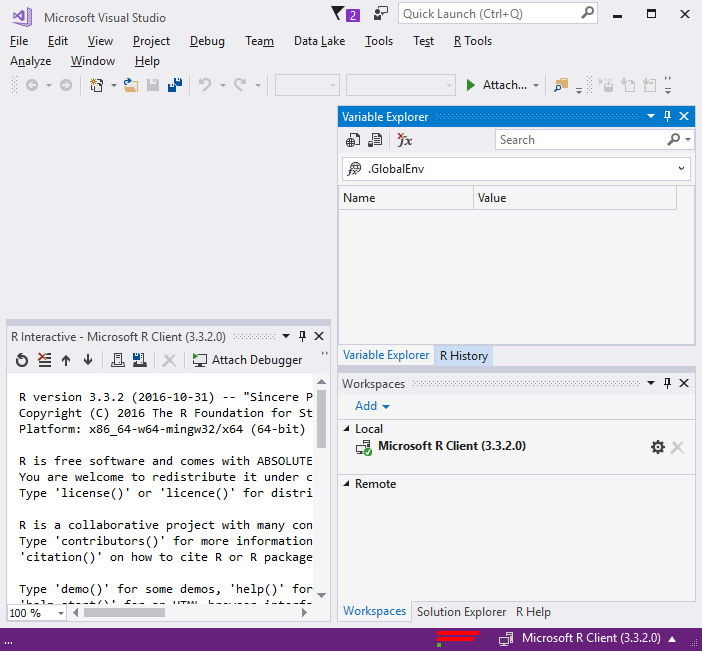The height and width of the screenshot is (651, 702).
Task: Click the Redo toolbar icon
Action: tap(240, 85)
